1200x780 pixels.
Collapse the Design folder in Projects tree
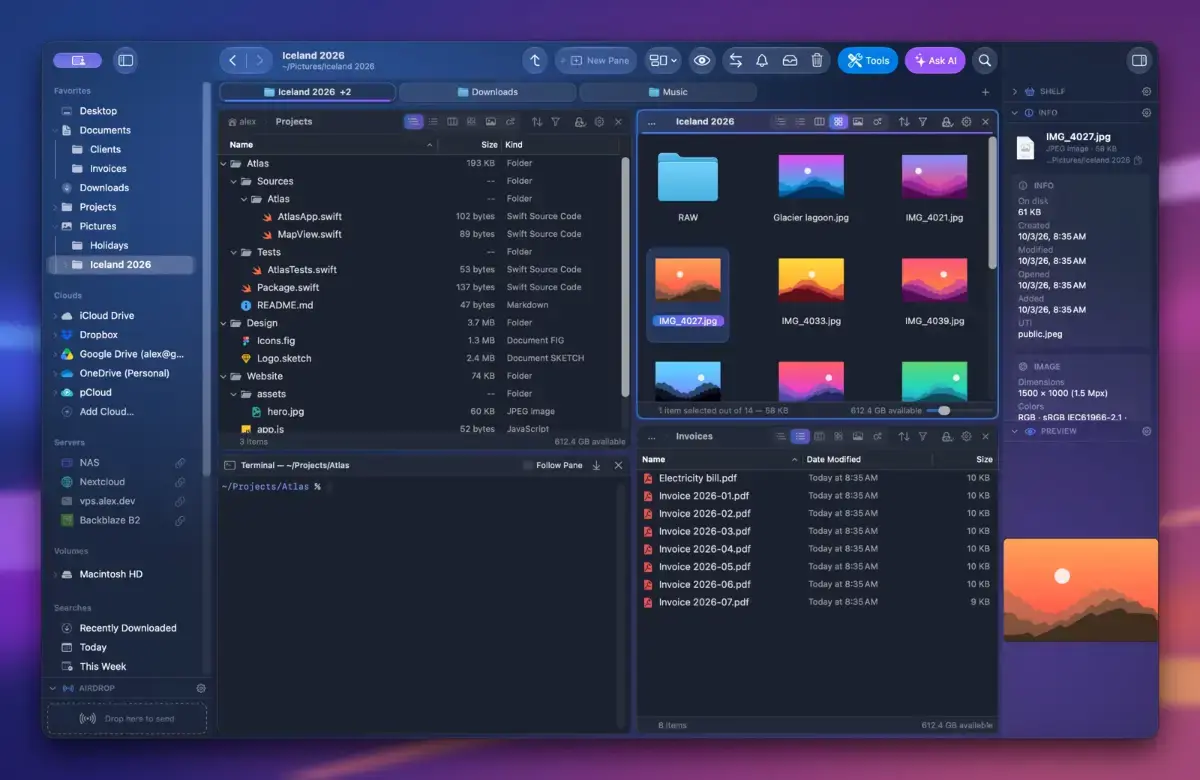coord(224,323)
